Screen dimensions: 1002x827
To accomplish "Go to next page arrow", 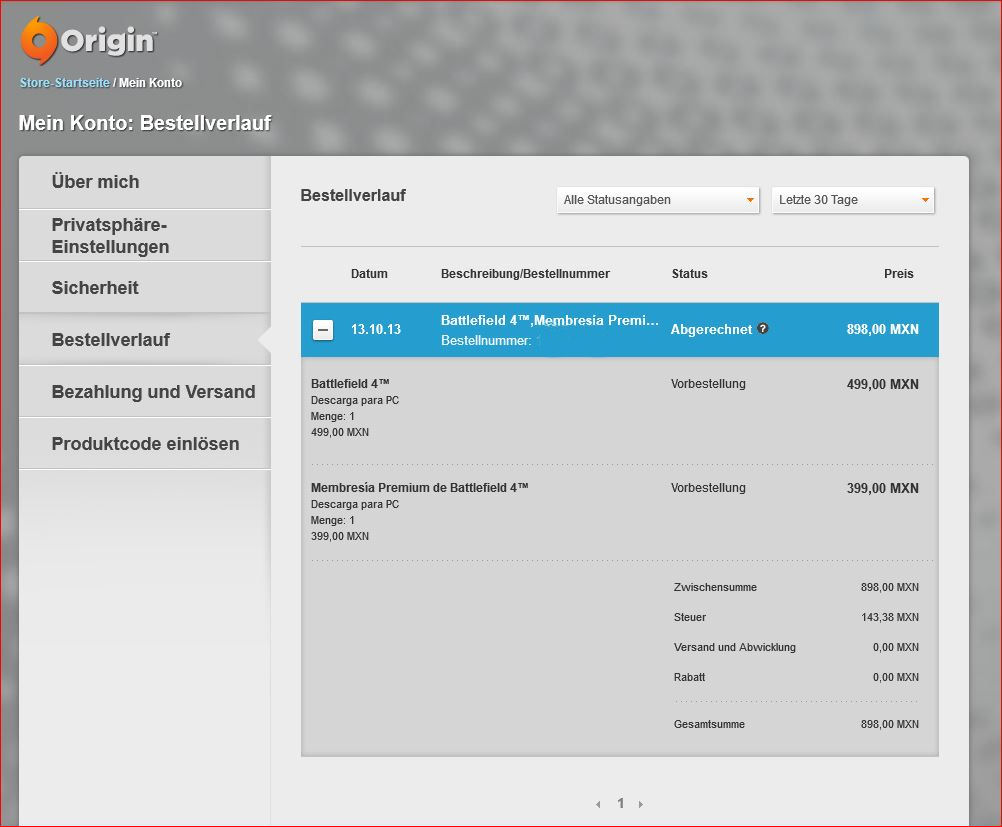I will tap(641, 804).
